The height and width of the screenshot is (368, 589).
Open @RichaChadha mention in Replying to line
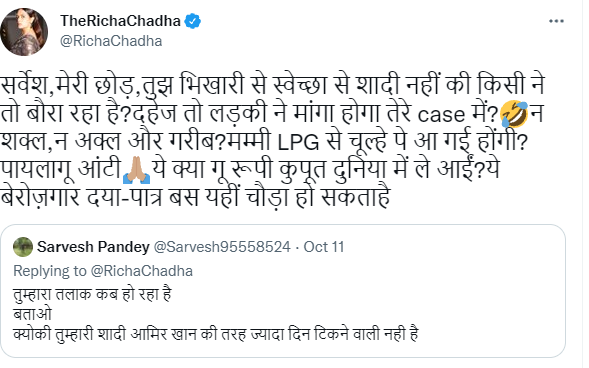[x=142, y=271]
